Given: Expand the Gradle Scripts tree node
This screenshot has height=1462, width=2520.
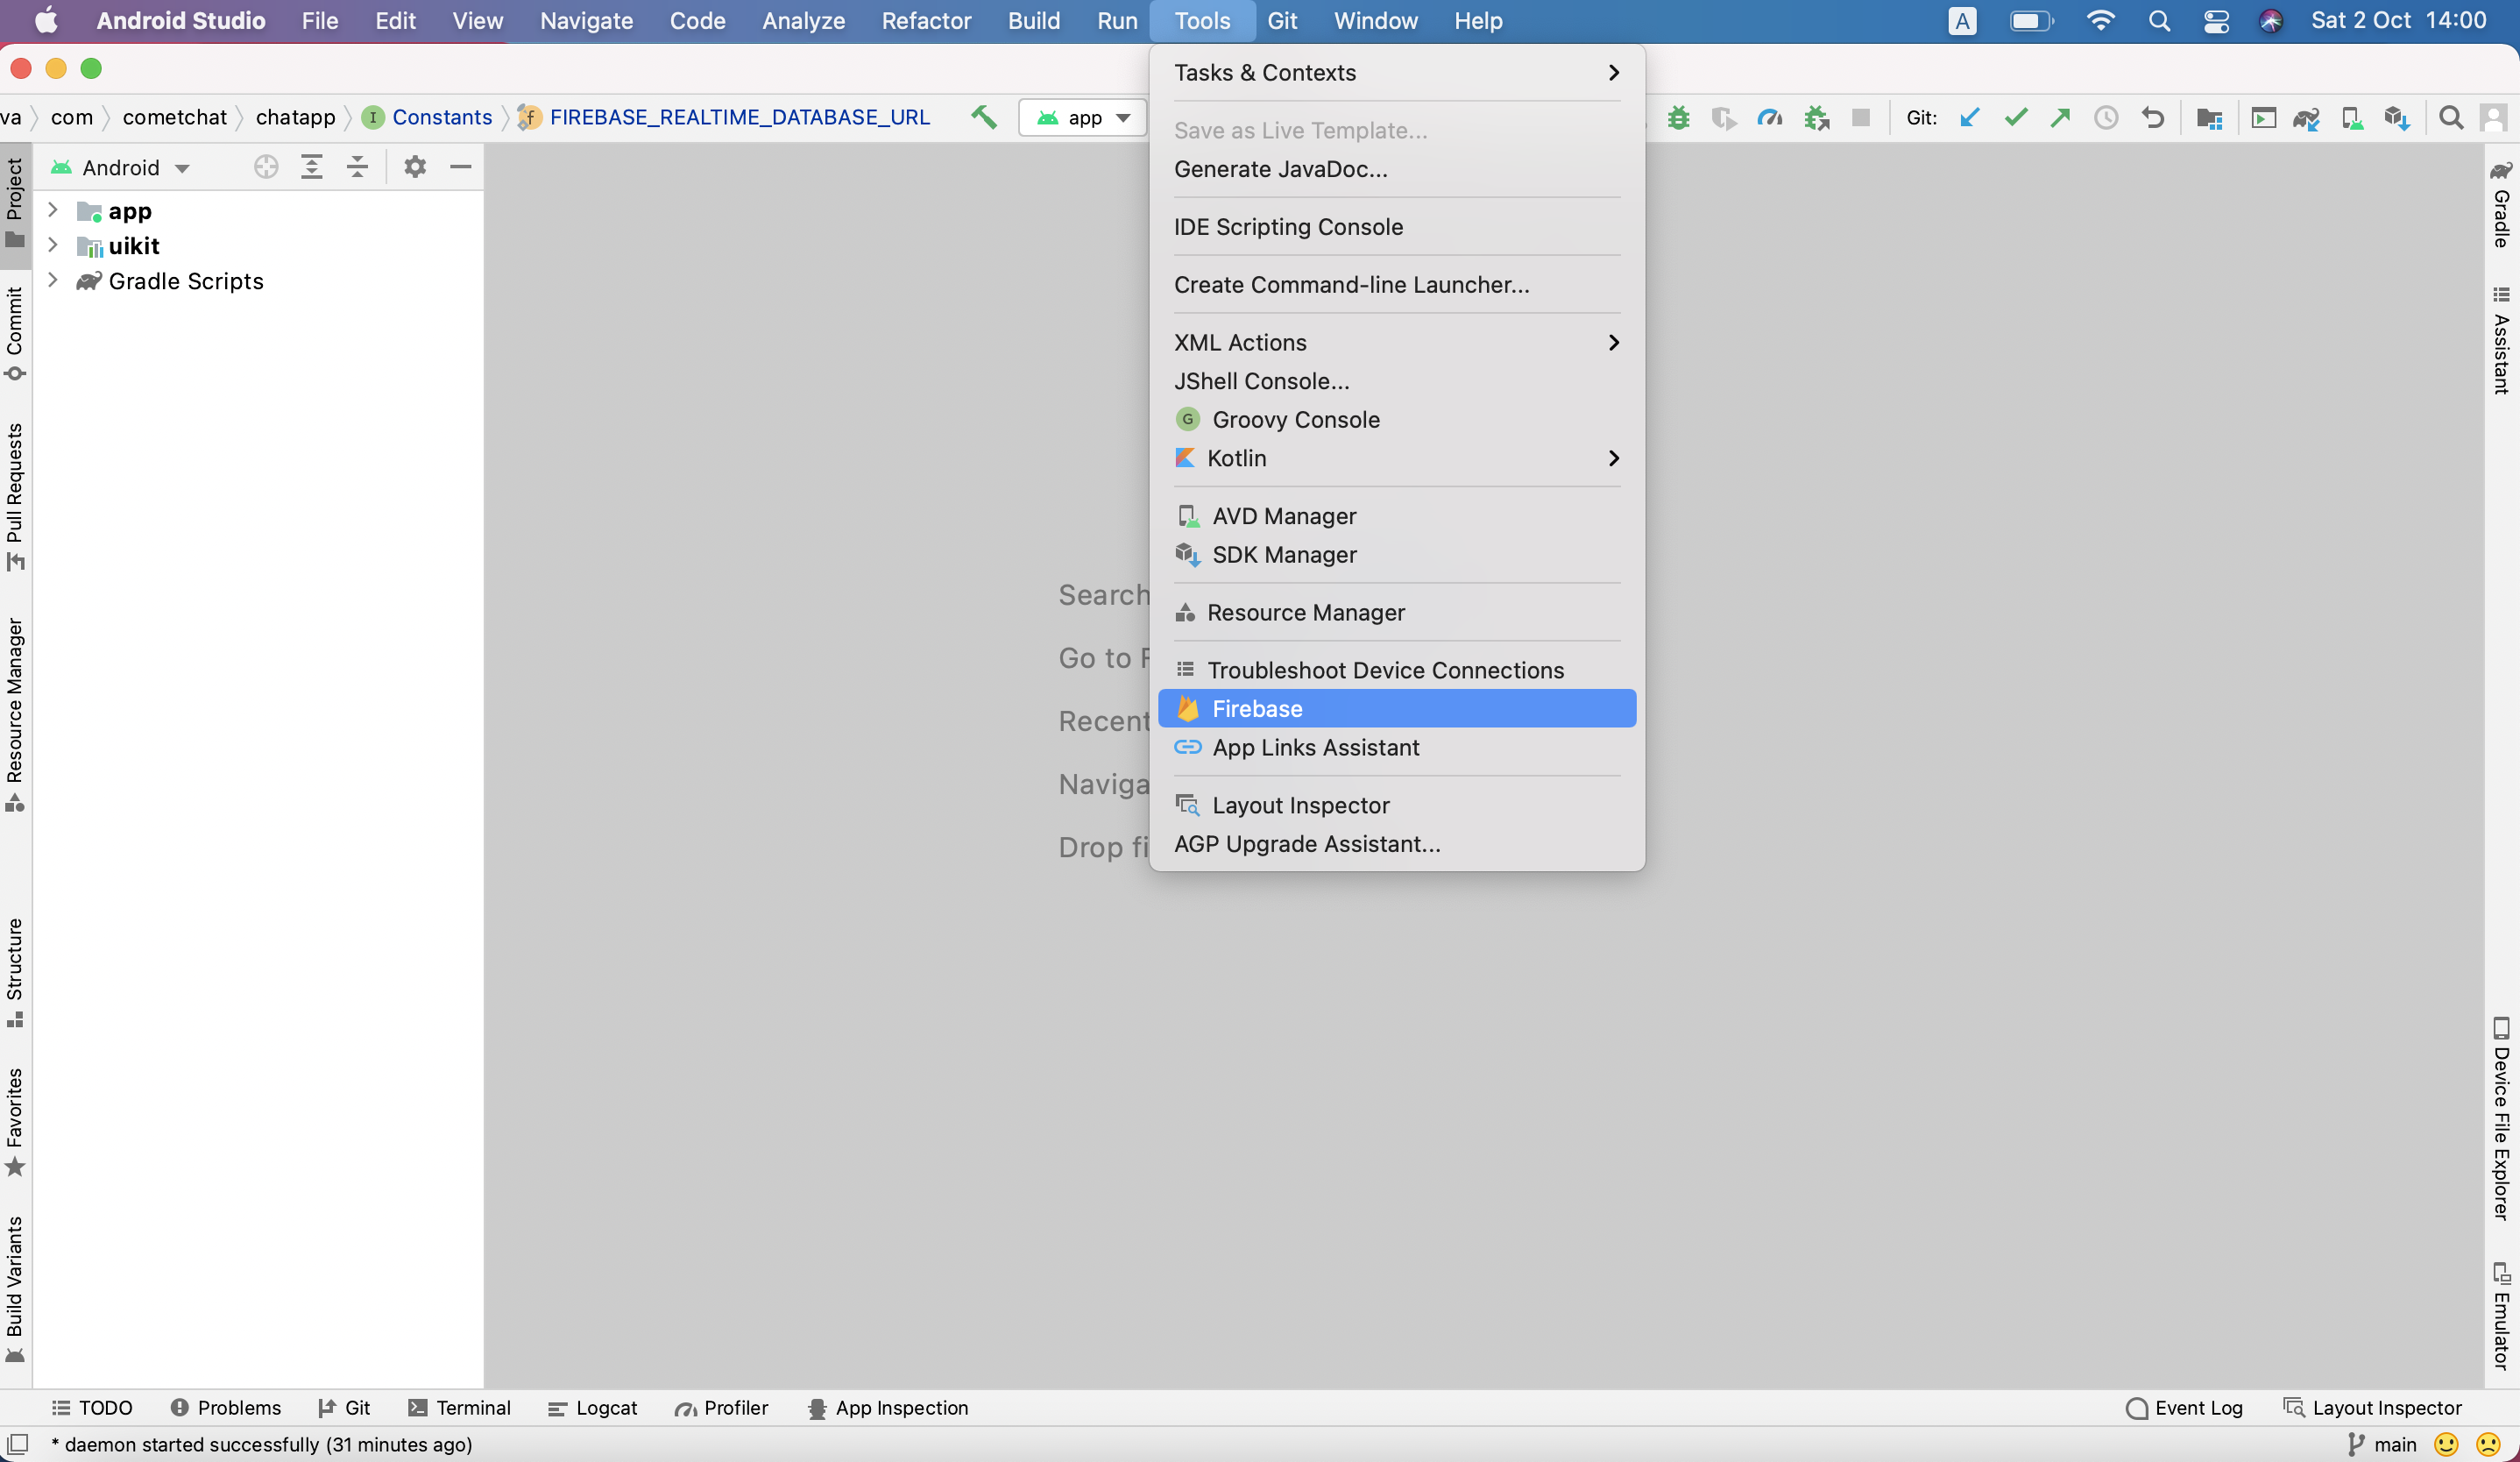Looking at the screenshot, I should click(x=53, y=281).
